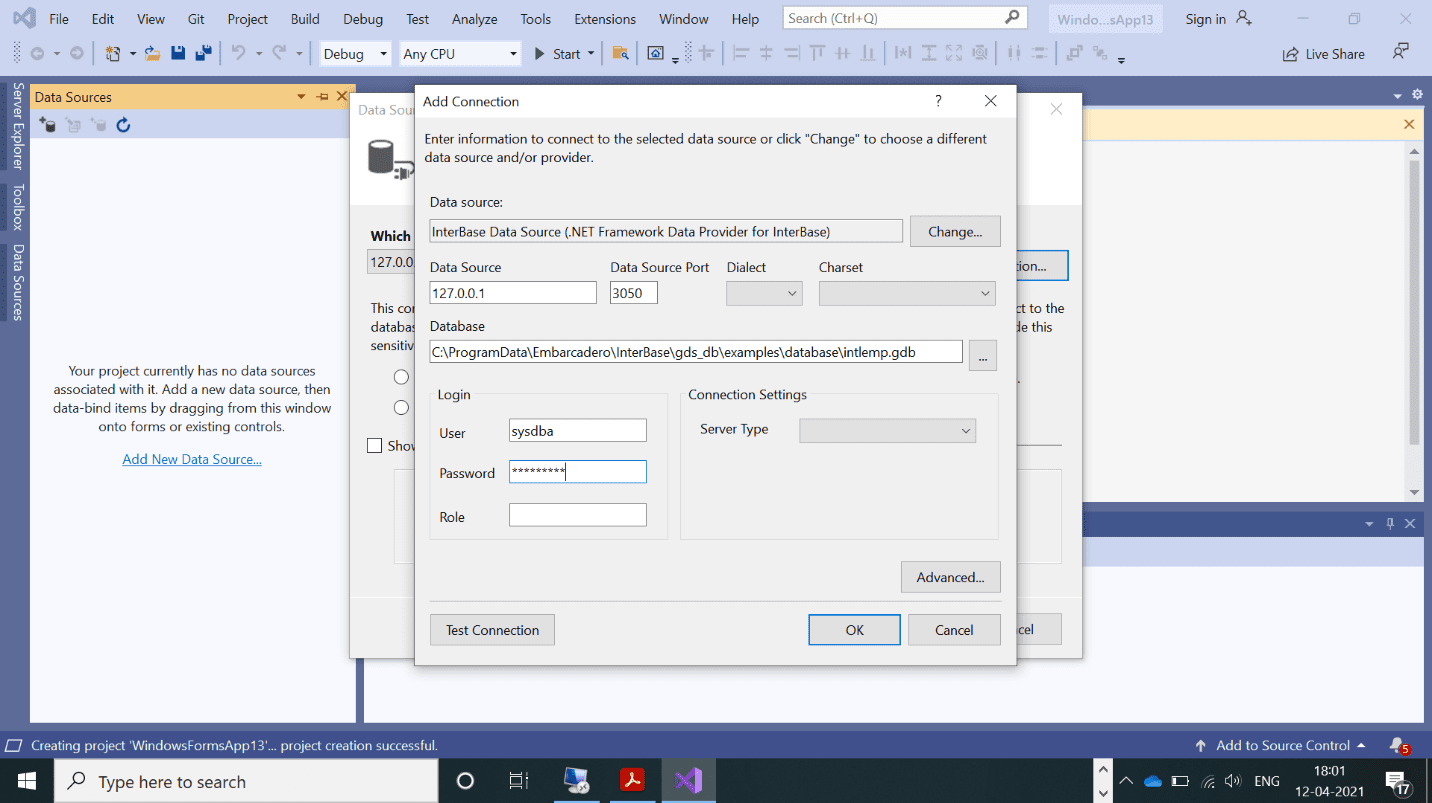Click the Find in Files folder icon
The width and height of the screenshot is (1432, 803).
point(620,54)
